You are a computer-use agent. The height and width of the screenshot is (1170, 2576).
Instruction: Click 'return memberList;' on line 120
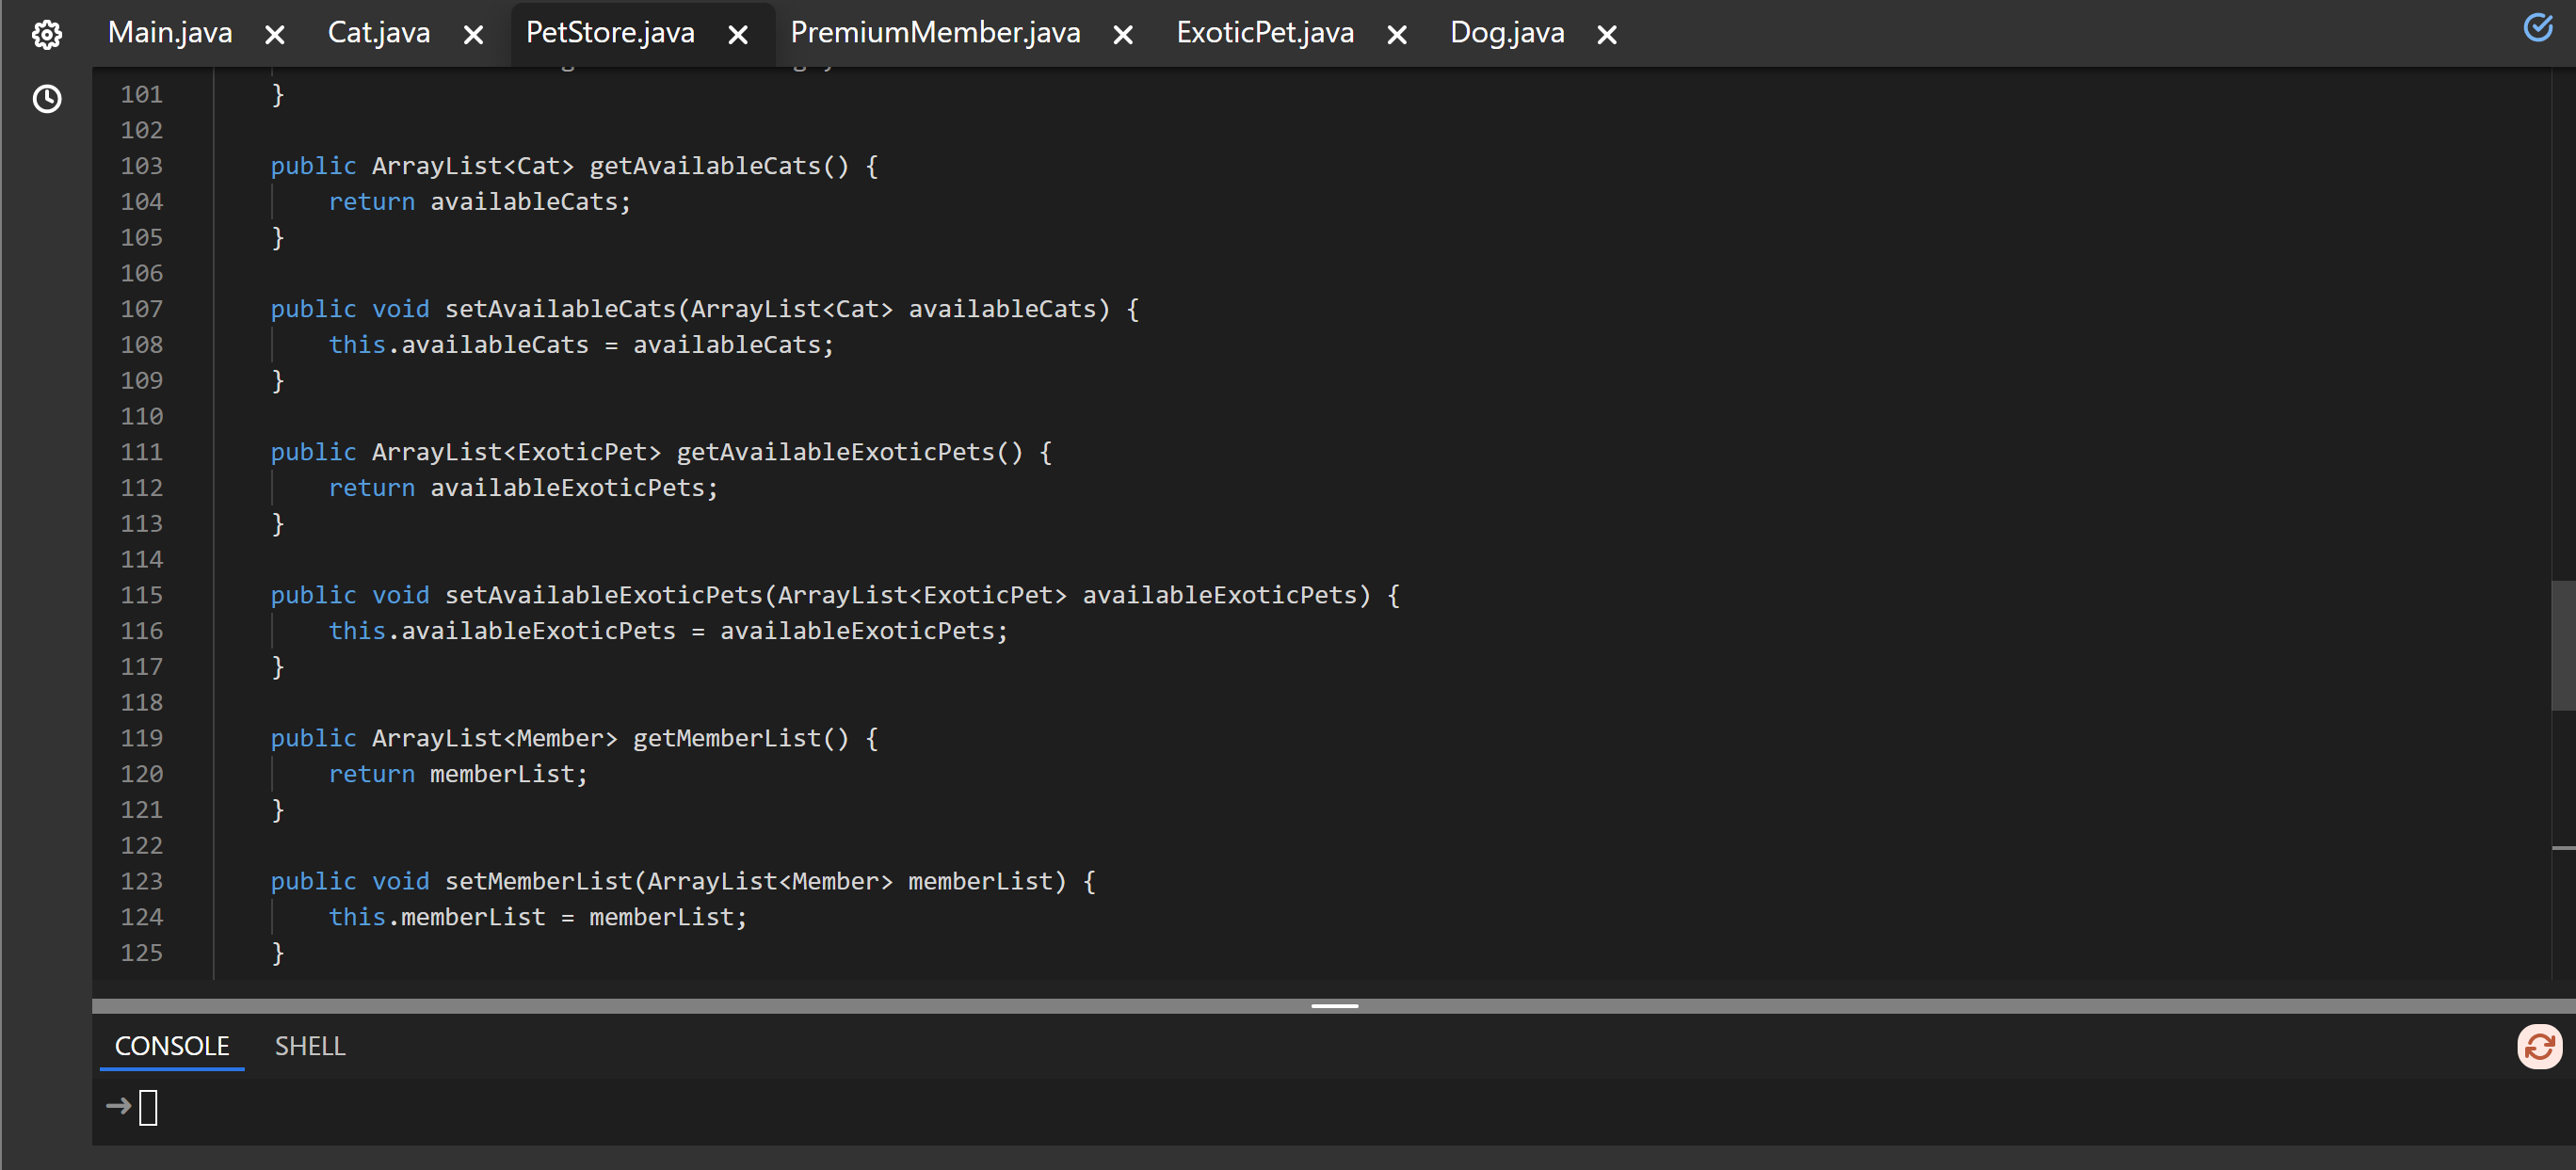(458, 774)
